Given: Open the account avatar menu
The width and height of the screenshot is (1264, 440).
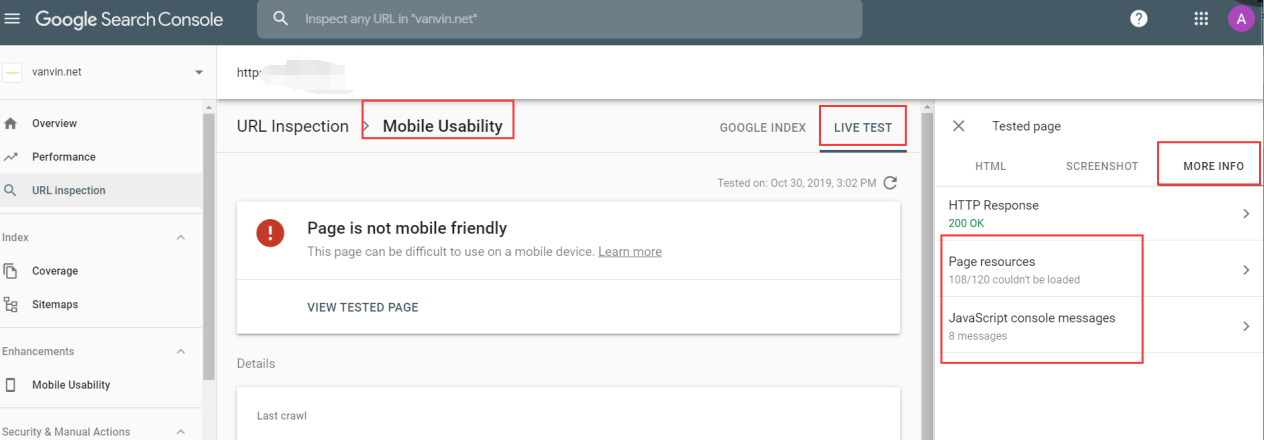Looking at the screenshot, I should coord(1241,19).
